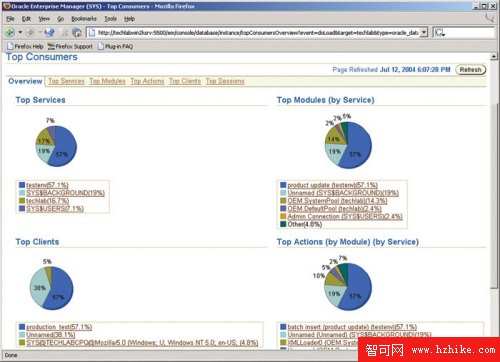Click the address bar URL text

pyautogui.click(x=258, y=33)
